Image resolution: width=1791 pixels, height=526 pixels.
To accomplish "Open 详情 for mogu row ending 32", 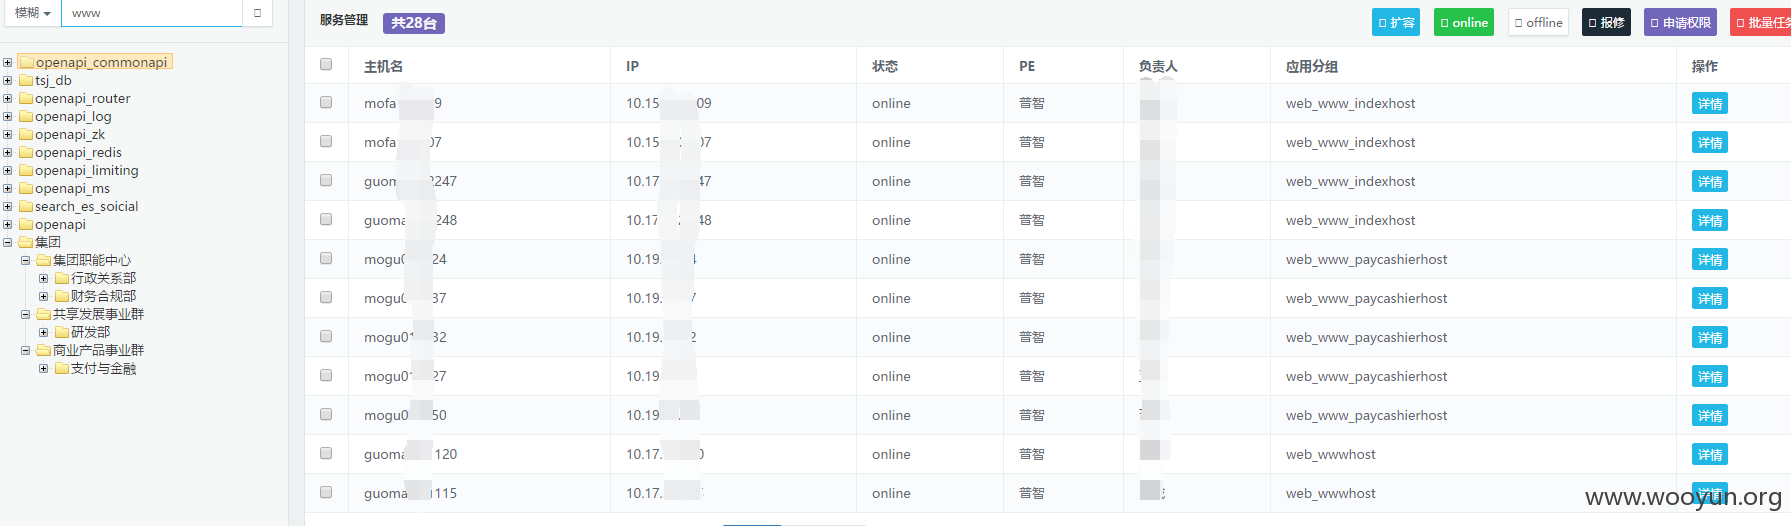I will [1710, 337].
